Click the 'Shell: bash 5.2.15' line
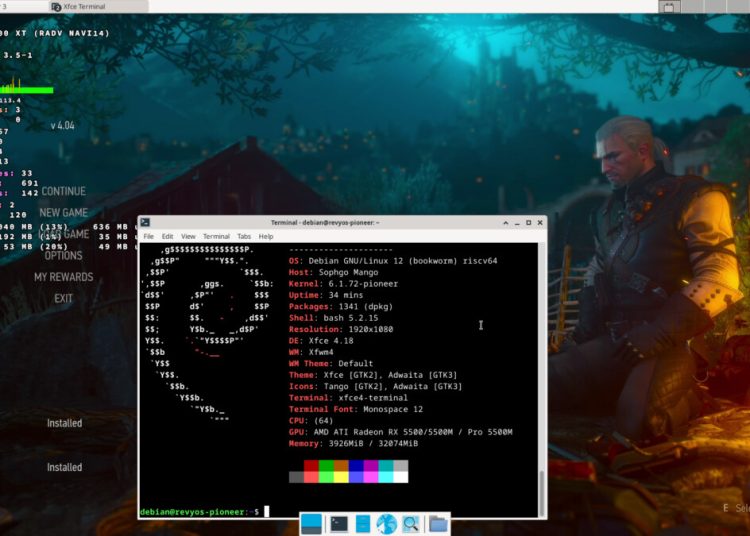Viewport: 750px width, 536px height. click(x=333, y=318)
